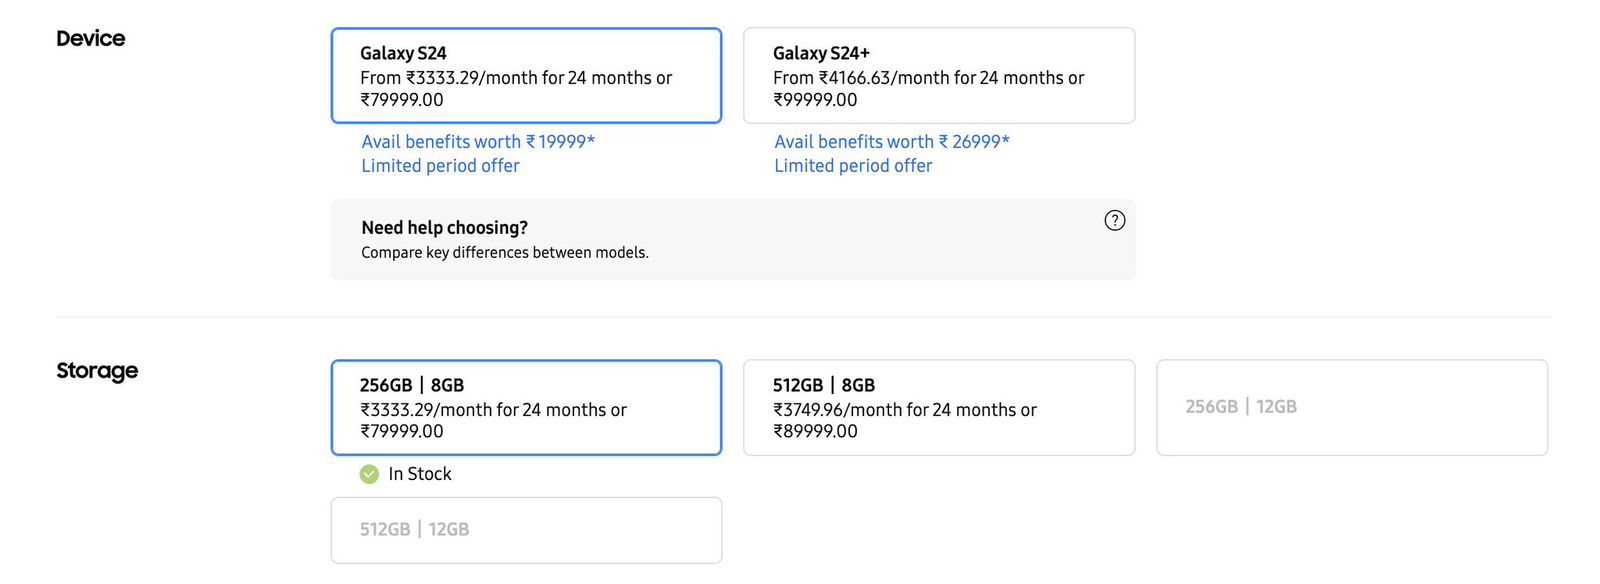Open the Avail benefits worth ₹26999 link
This screenshot has width=1600, height=584.
(891, 142)
